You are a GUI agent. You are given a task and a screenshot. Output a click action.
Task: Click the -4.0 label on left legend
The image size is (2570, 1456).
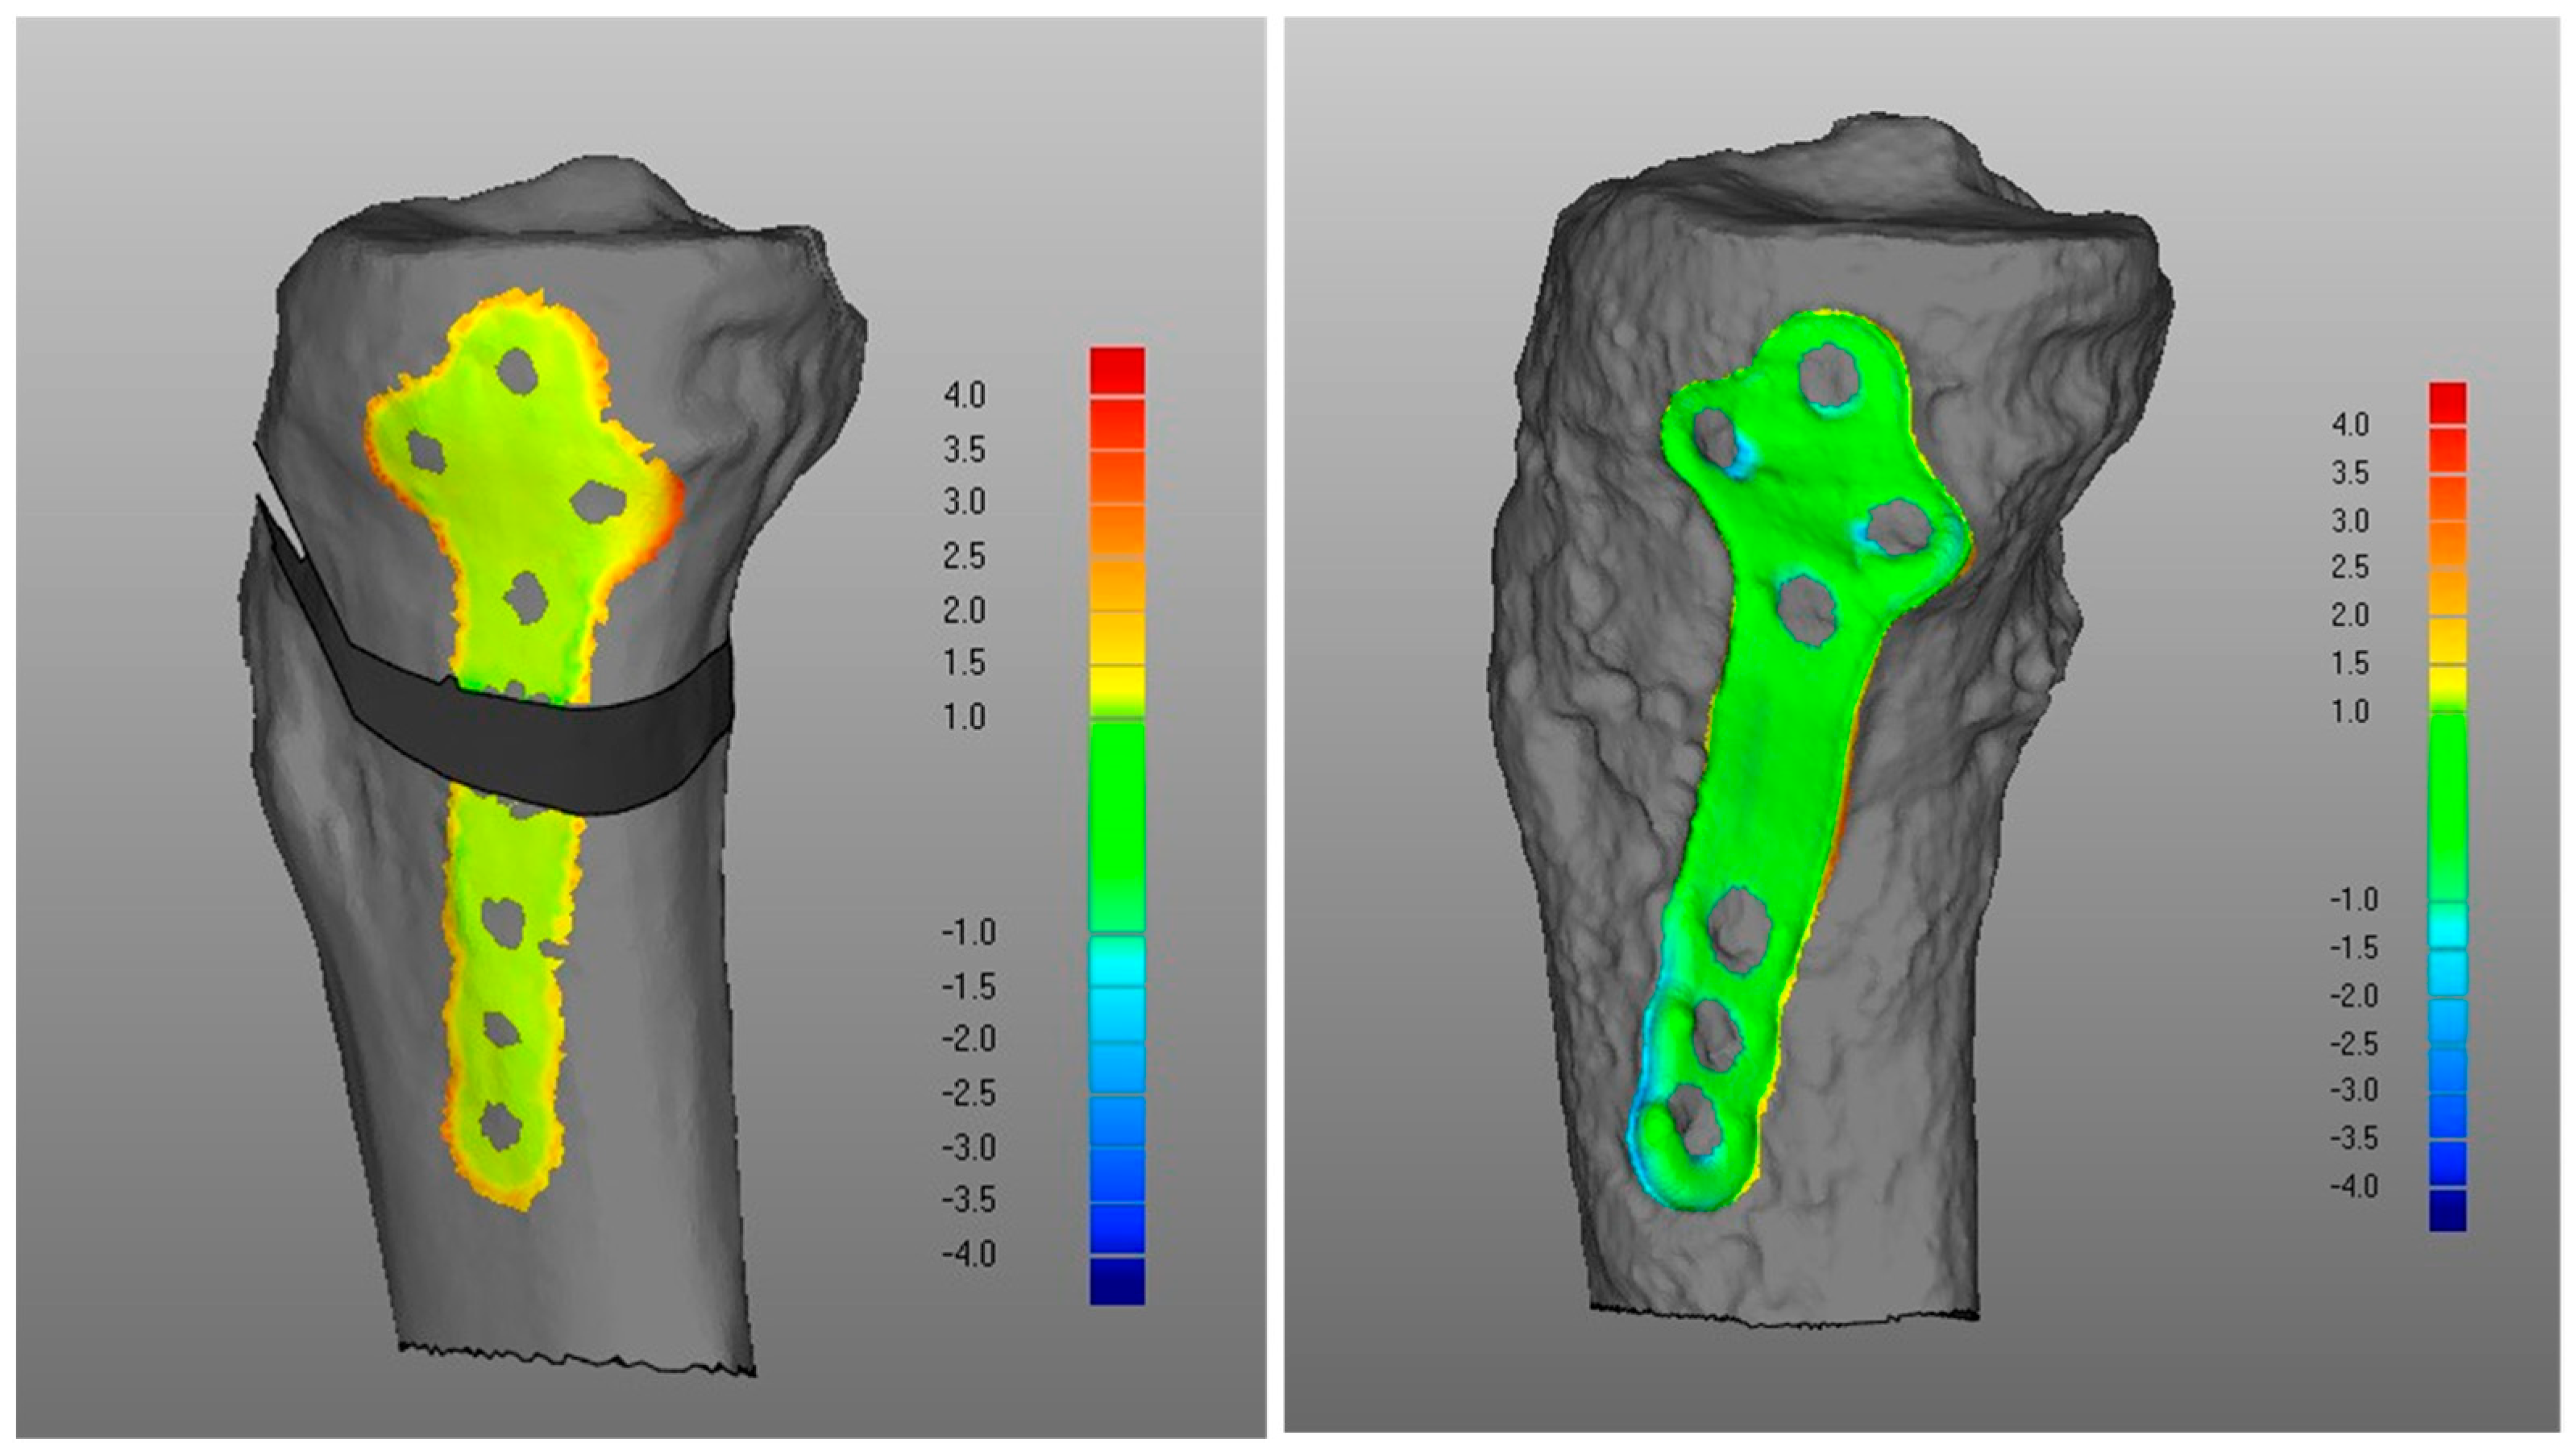(x=968, y=1253)
